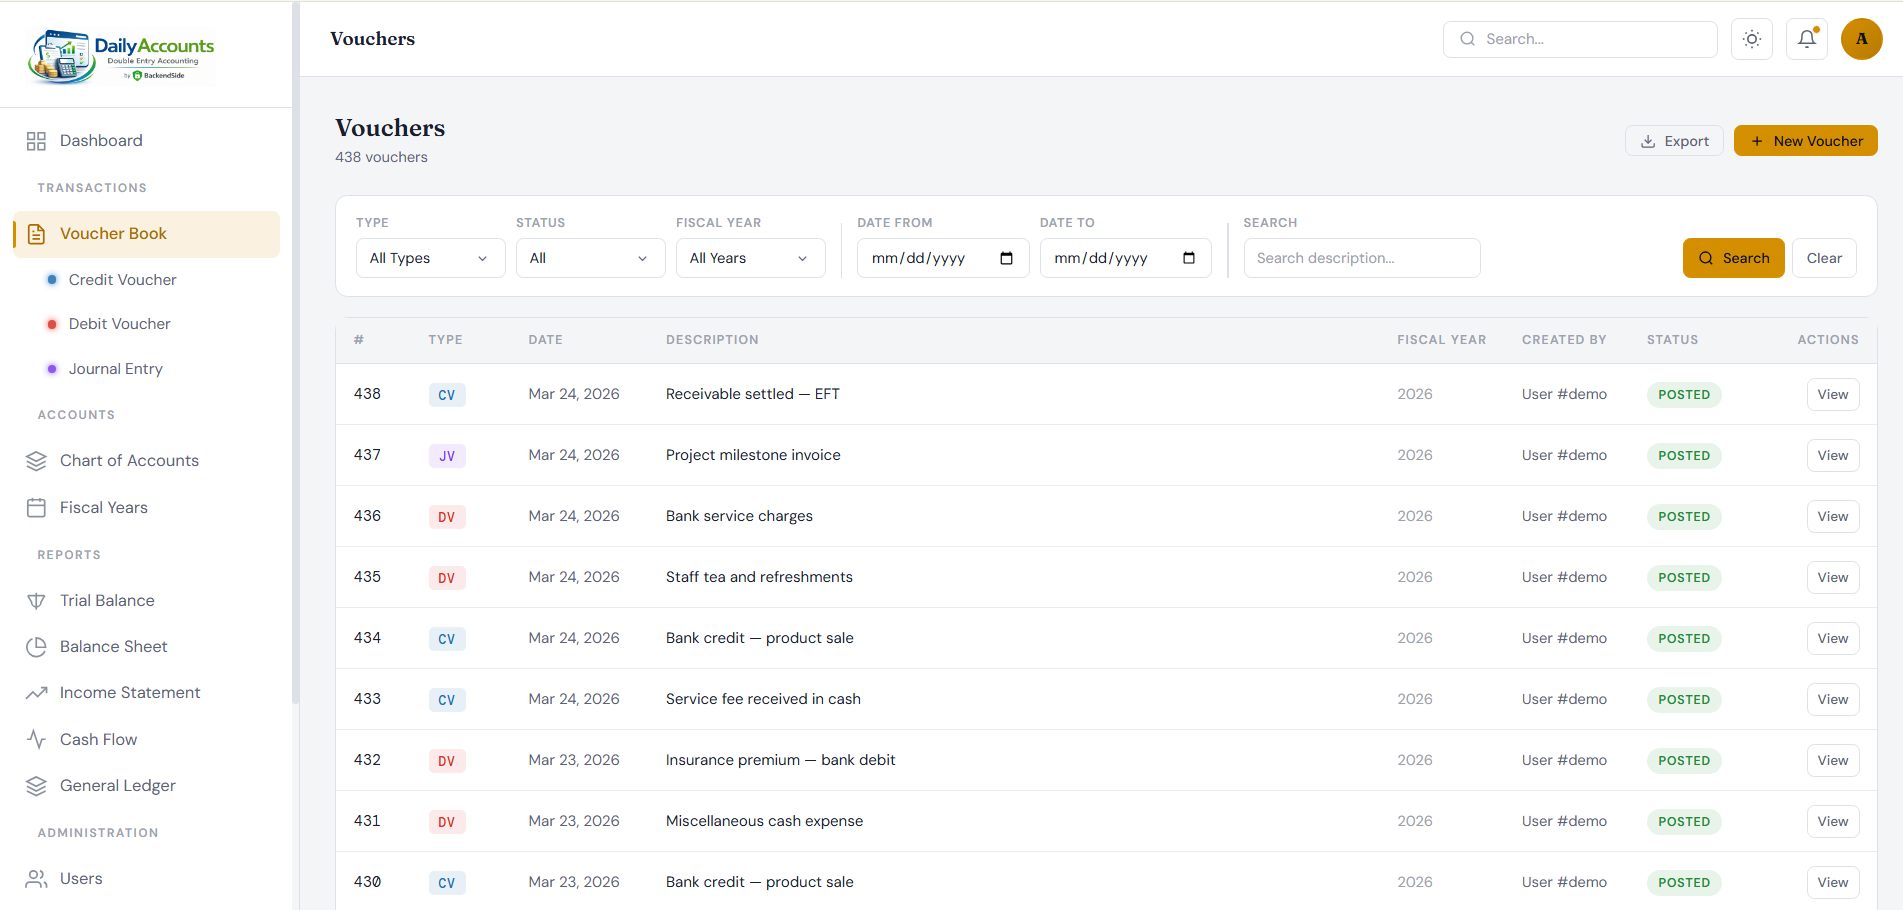Toggle the theme with the sun icon
1903x910 pixels.
click(x=1751, y=38)
